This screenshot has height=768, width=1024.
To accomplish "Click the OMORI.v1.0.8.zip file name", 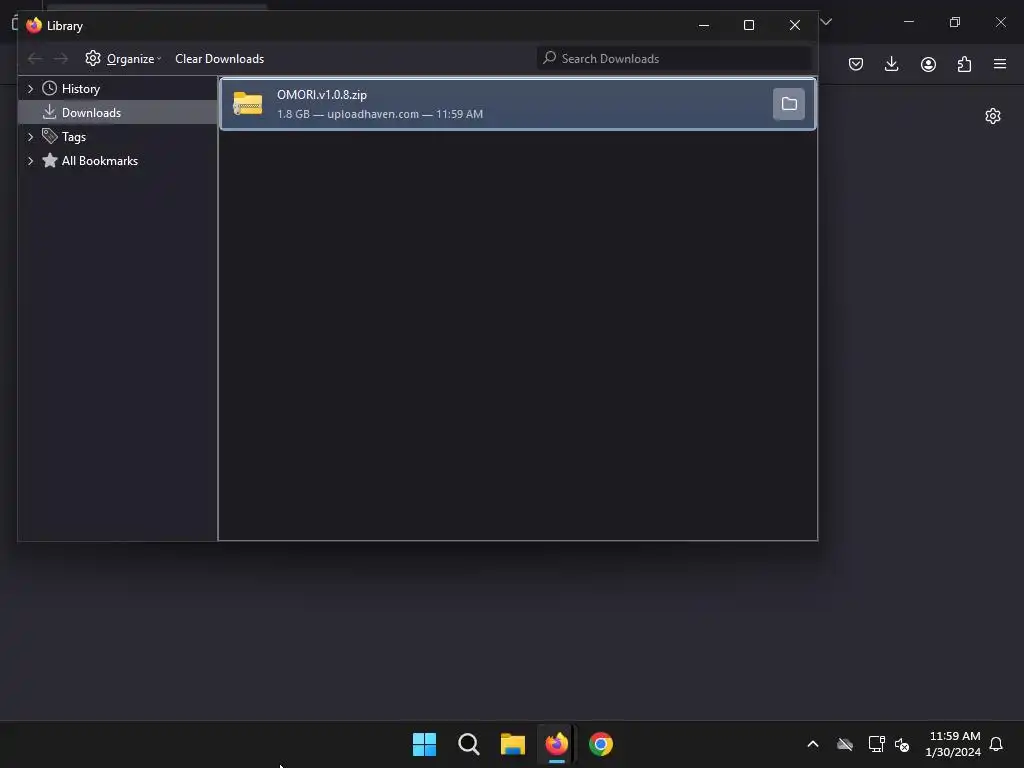I will 322,95.
